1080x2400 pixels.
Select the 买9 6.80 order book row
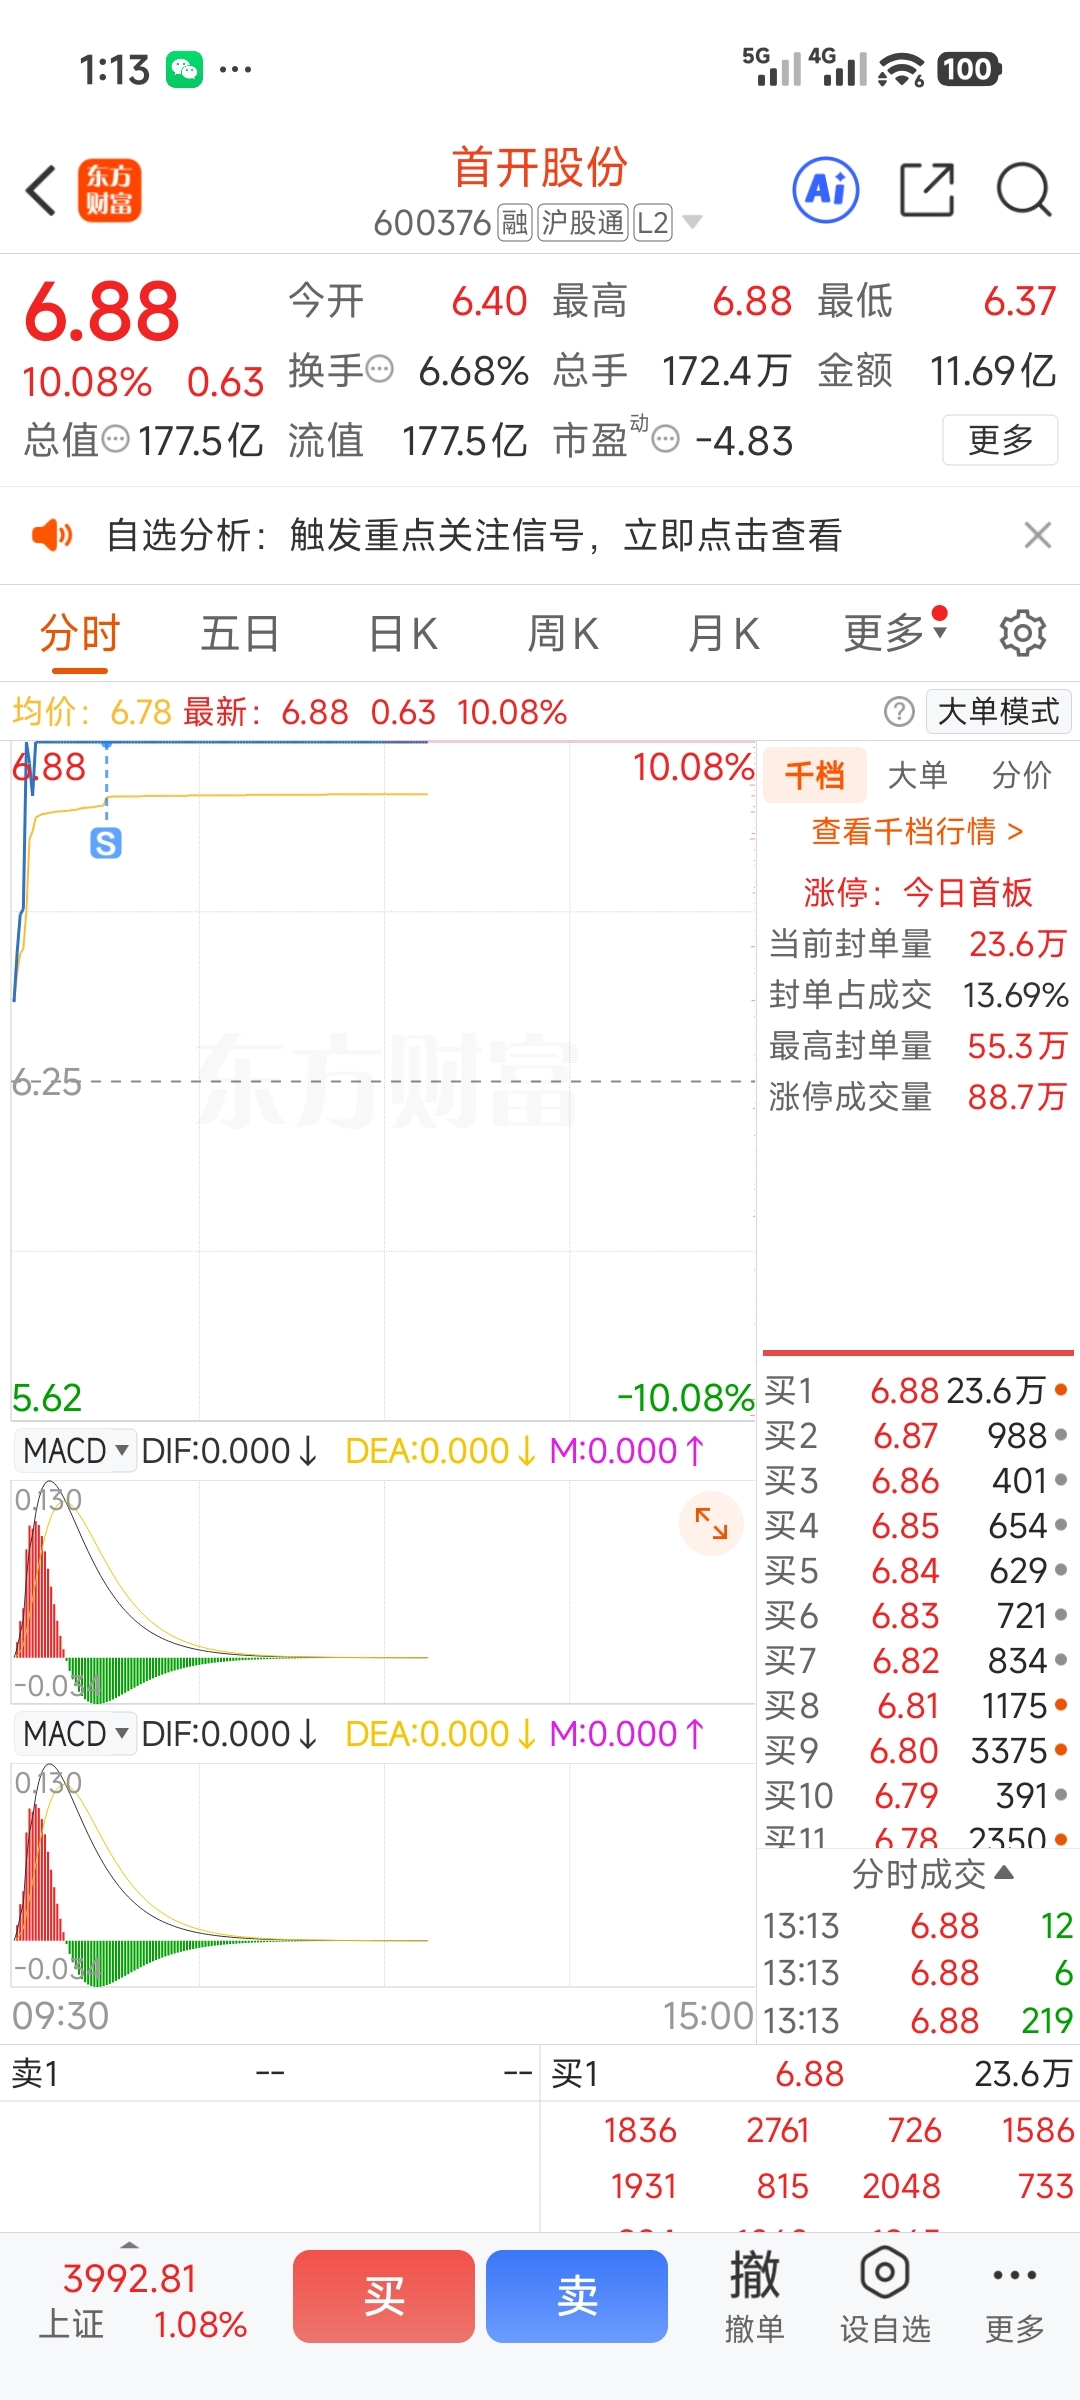click(x=917, y=1750)
